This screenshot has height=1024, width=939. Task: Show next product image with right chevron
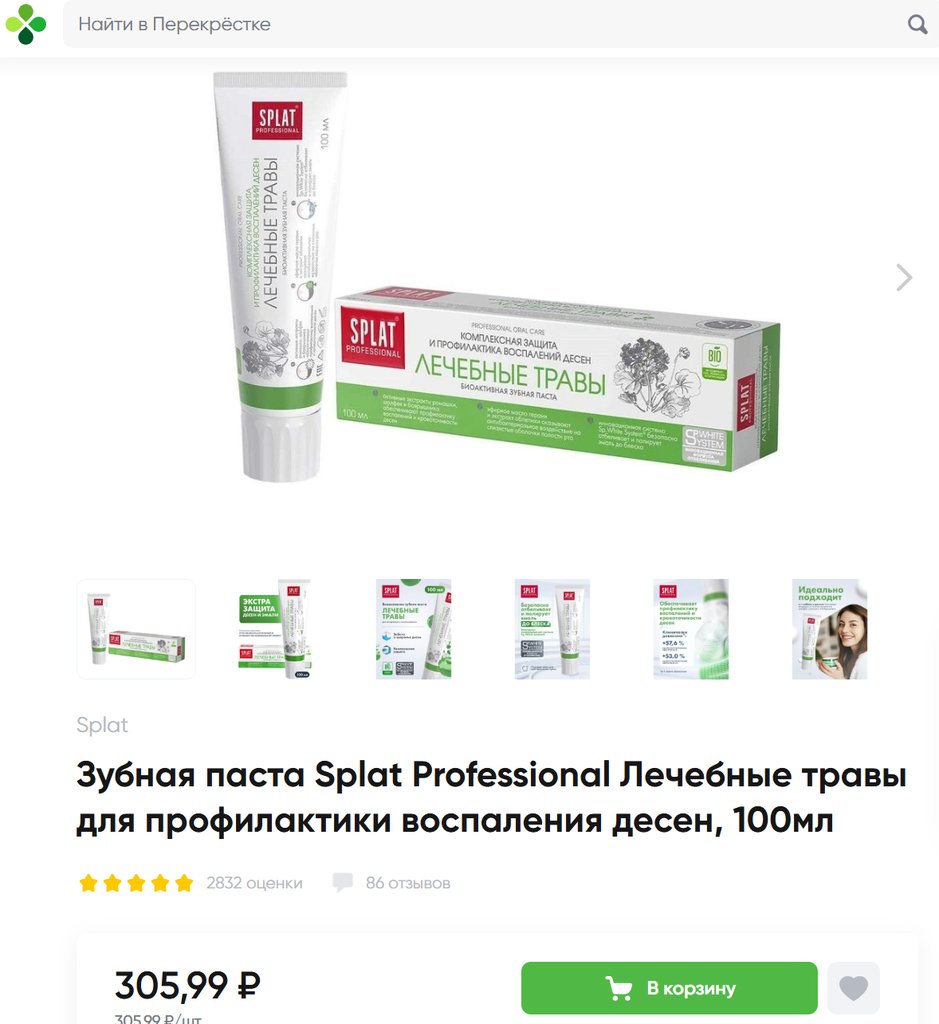tap(904, 278)
